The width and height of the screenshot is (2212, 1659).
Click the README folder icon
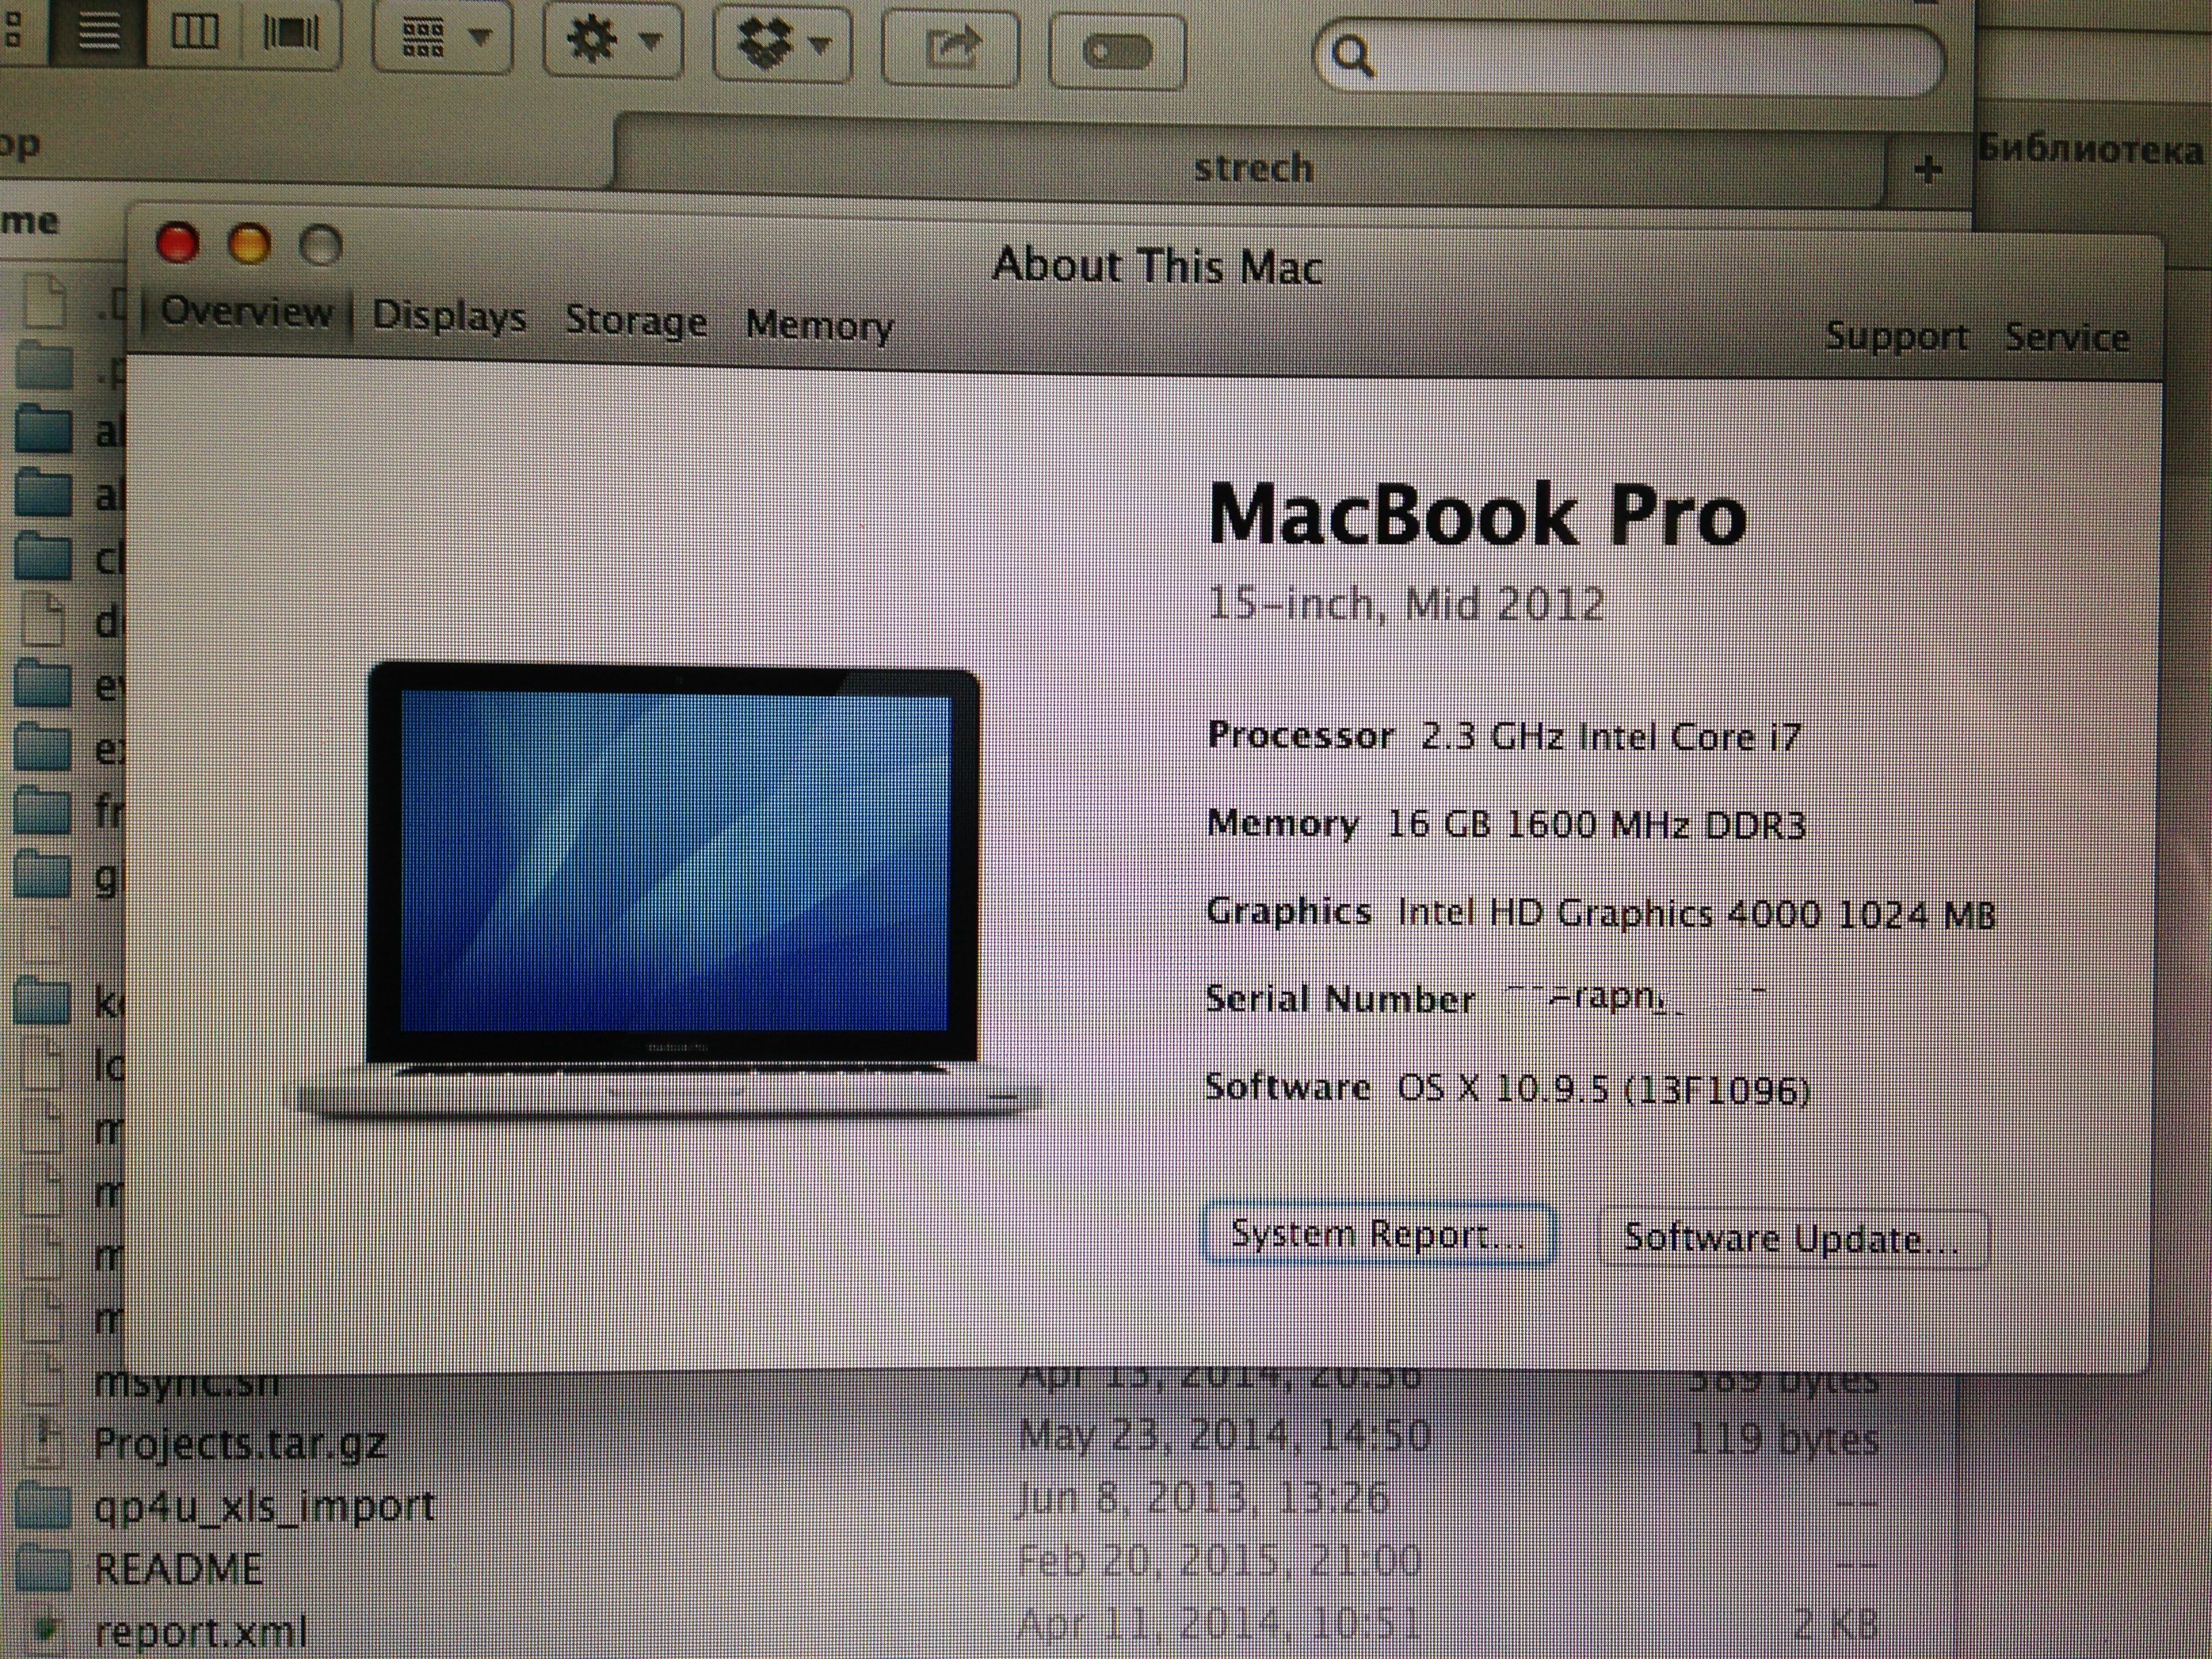pos(44,1569)
